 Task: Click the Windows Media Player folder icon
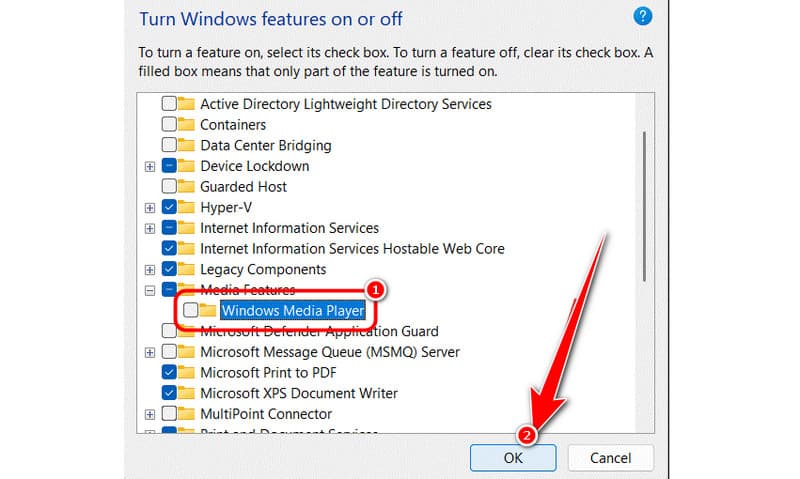[x=209, y=310]
